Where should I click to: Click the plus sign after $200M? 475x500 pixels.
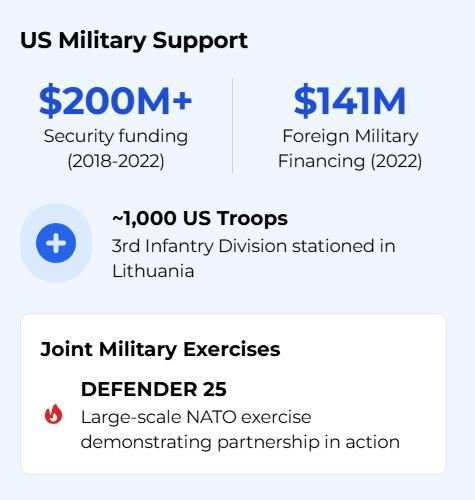[x=182, y=100]
